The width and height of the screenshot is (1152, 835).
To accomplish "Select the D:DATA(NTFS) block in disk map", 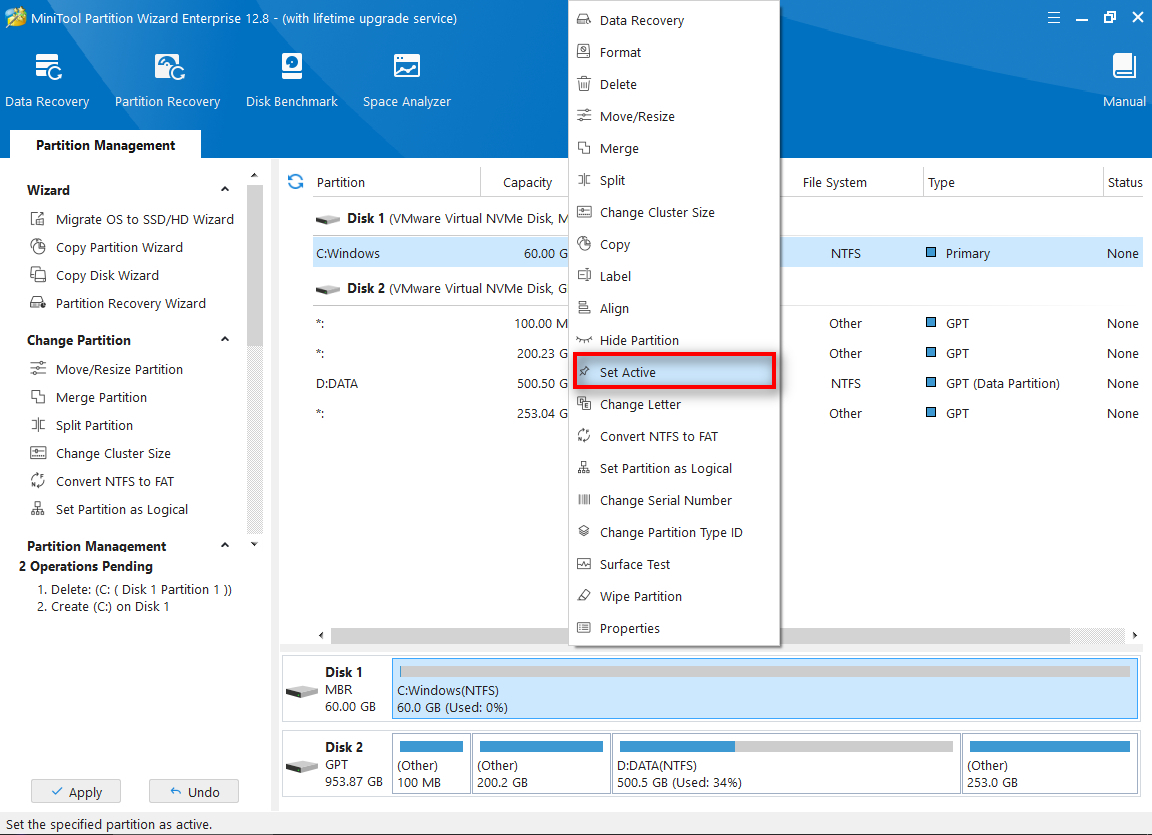I will point(785,765).
